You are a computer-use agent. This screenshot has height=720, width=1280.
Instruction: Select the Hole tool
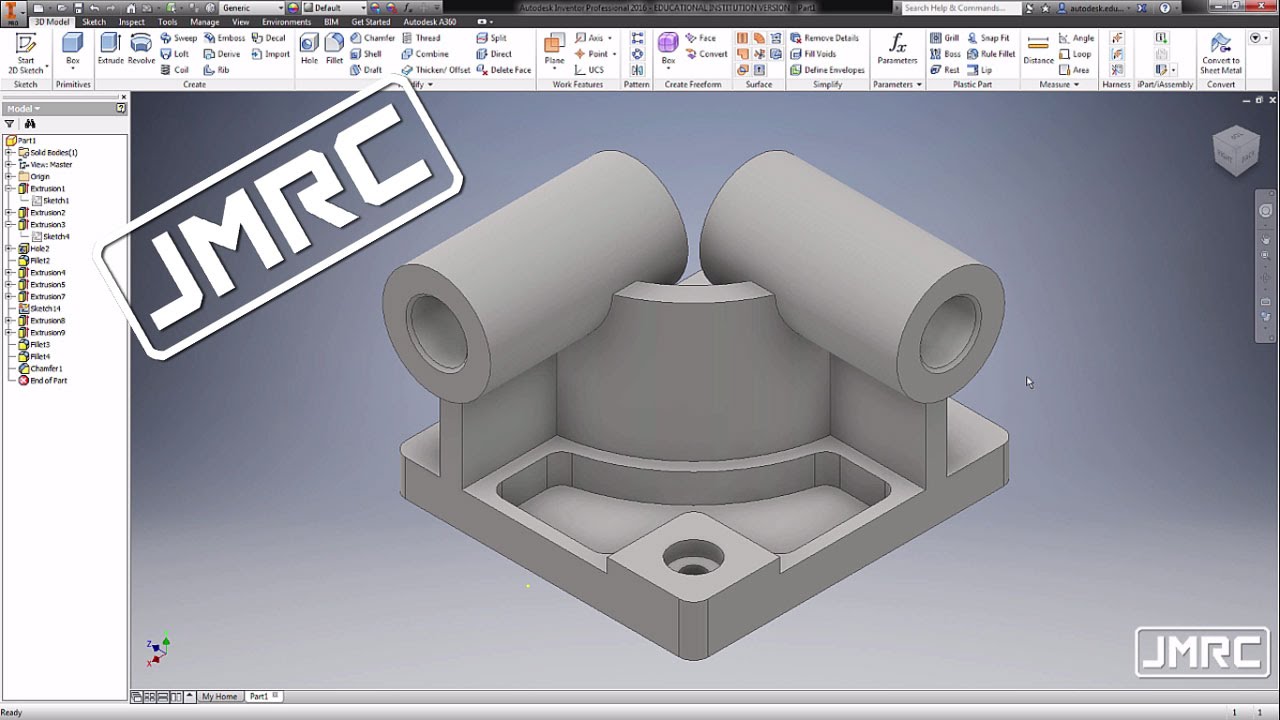pos(309,49)
